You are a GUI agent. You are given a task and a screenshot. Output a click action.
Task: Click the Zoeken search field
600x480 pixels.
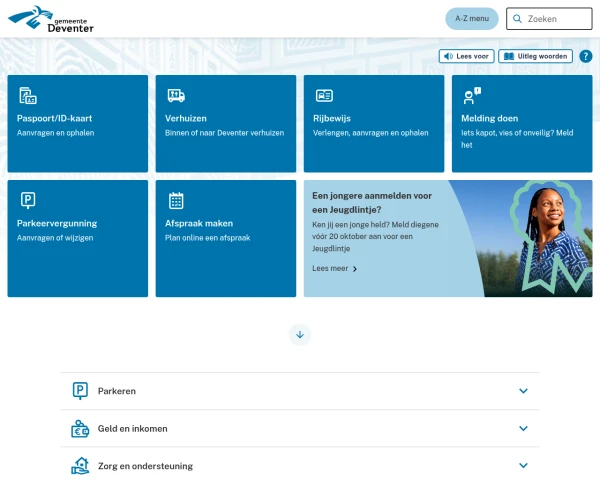click(549, 18)
